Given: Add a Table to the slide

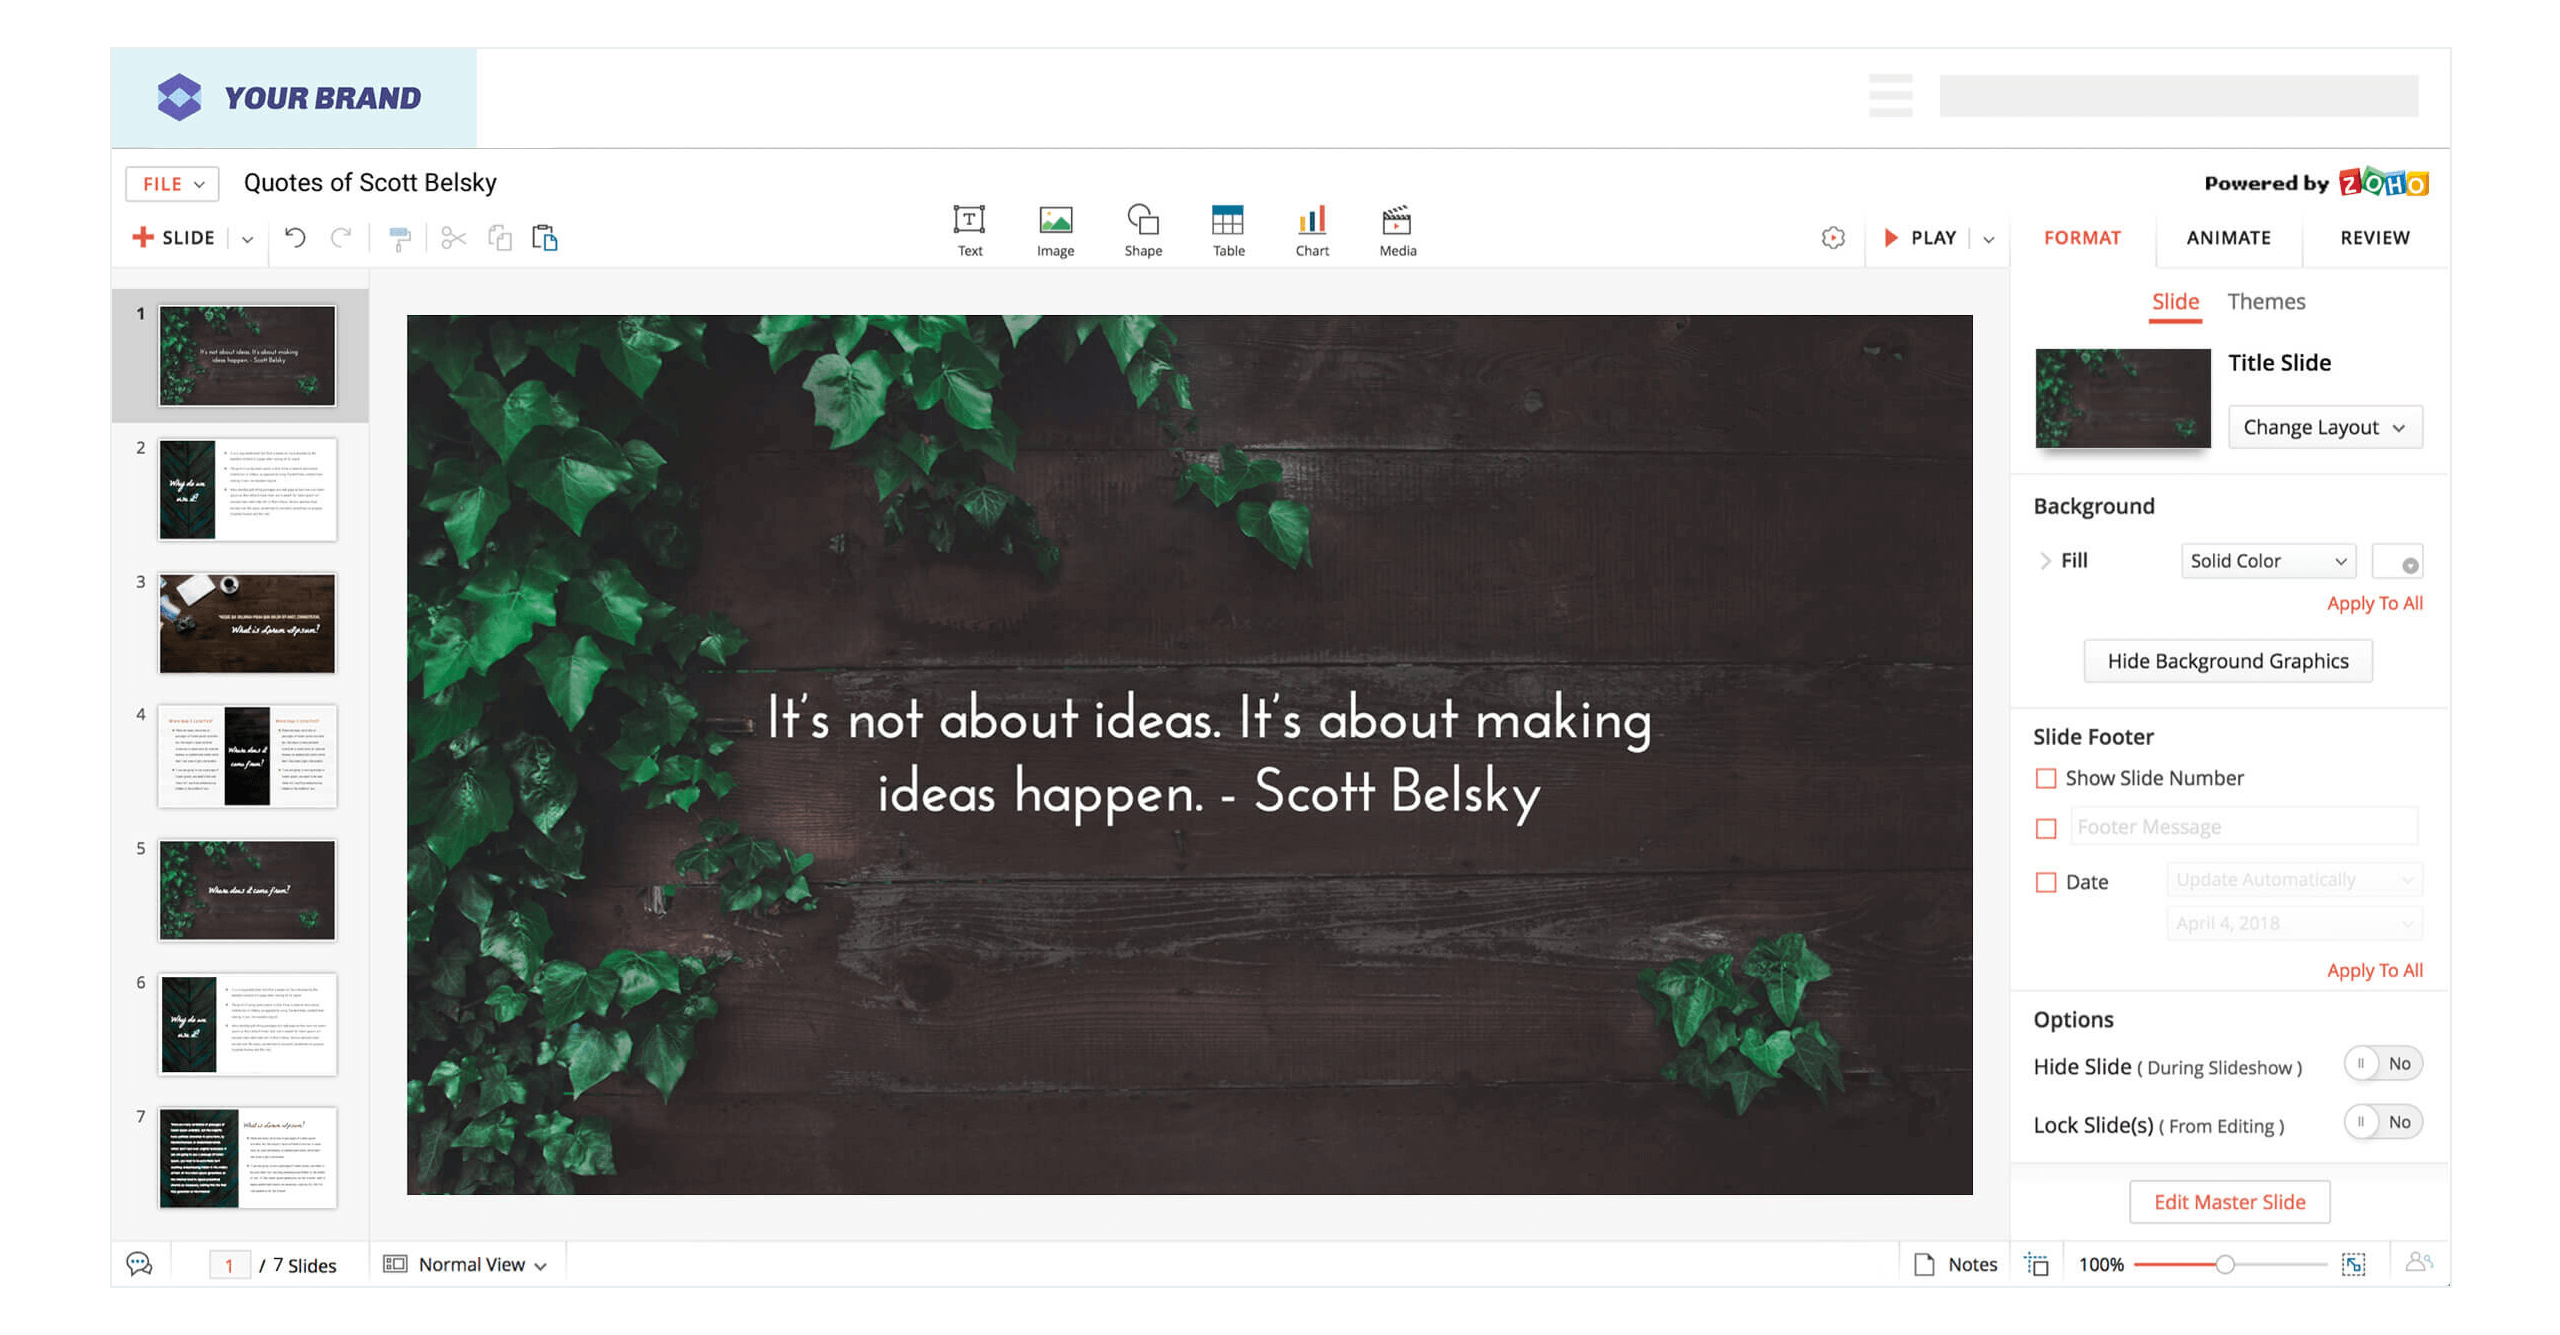Looking at the screenshot, I should (x=1227, y=230).
